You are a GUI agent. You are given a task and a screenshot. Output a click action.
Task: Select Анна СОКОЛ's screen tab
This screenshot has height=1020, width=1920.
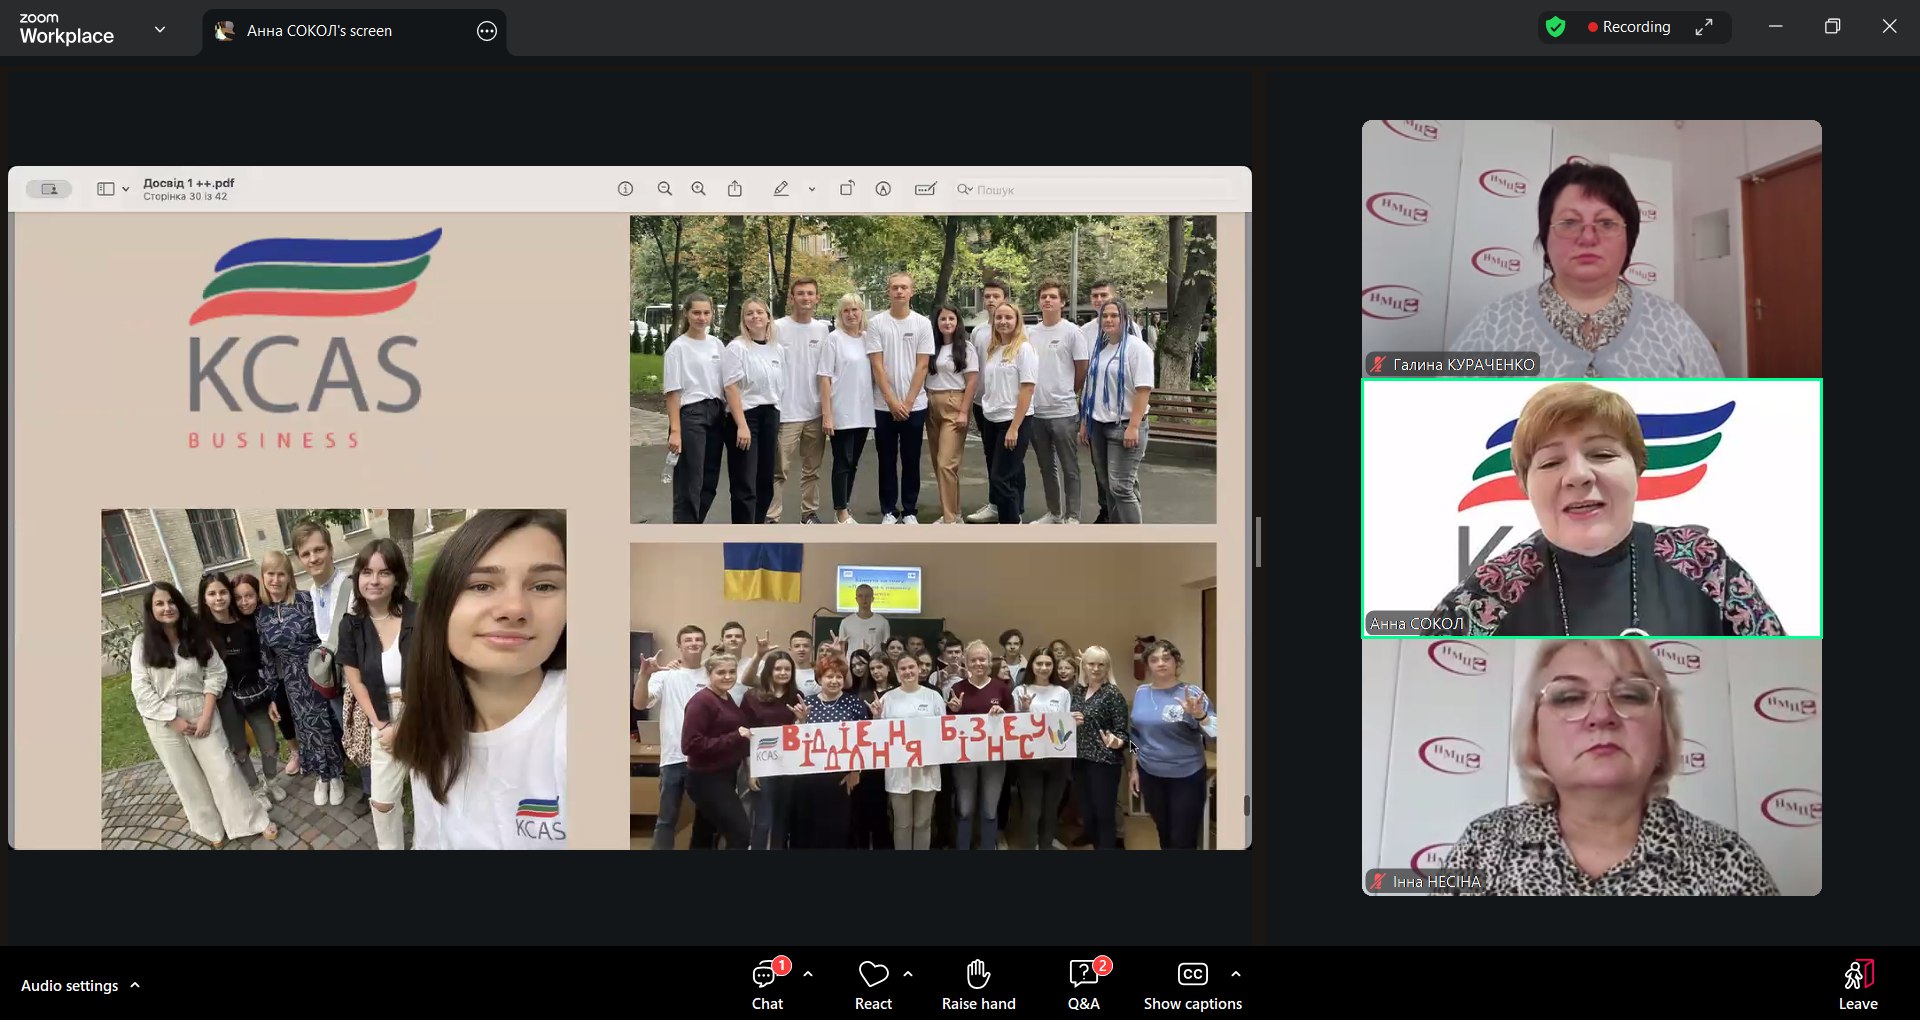320,31
